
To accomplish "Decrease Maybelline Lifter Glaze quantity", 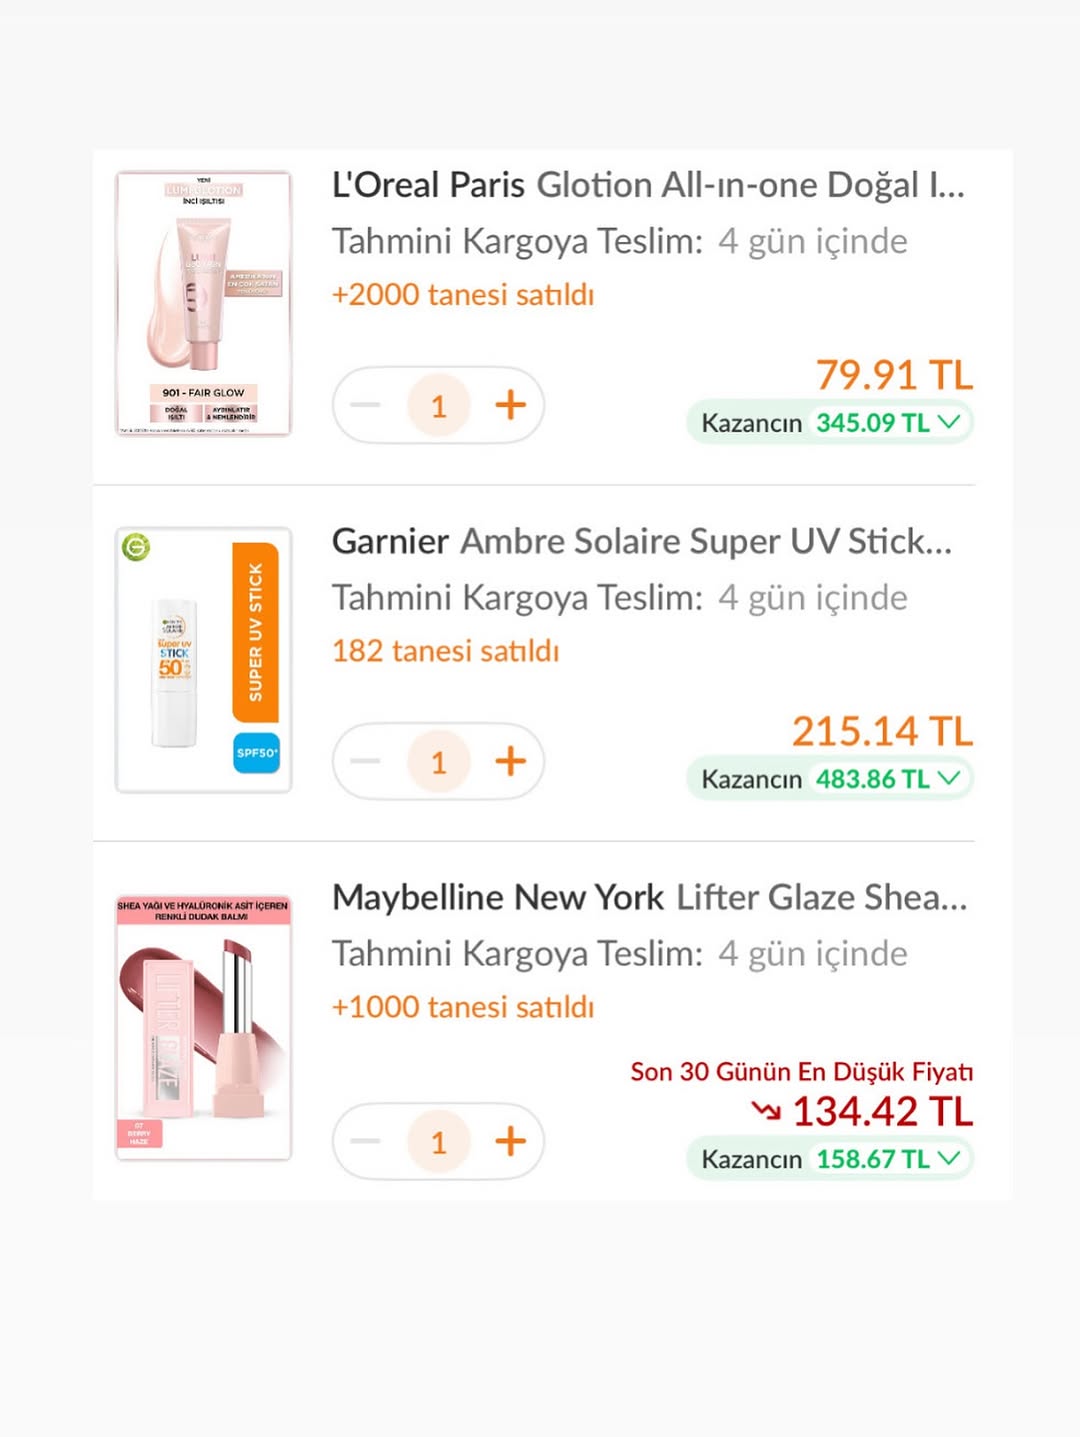I will tap(366, 1141).
